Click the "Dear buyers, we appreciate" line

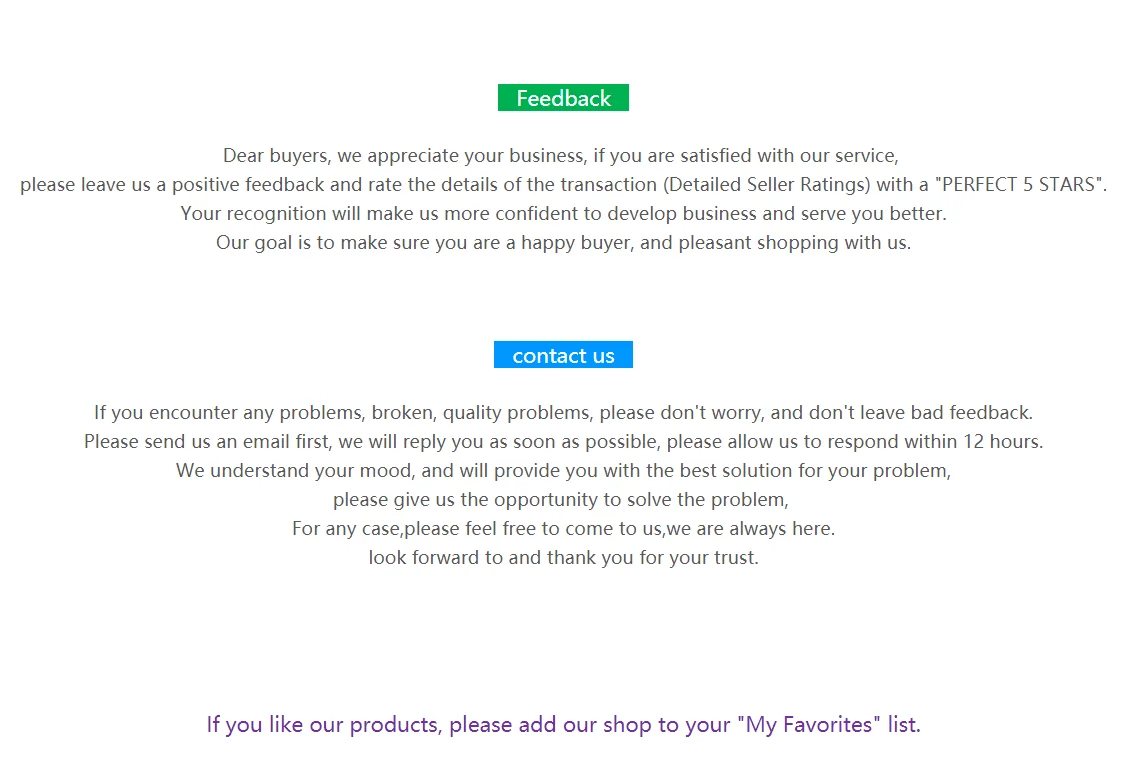pyautogui.click(x=561, y=156)
